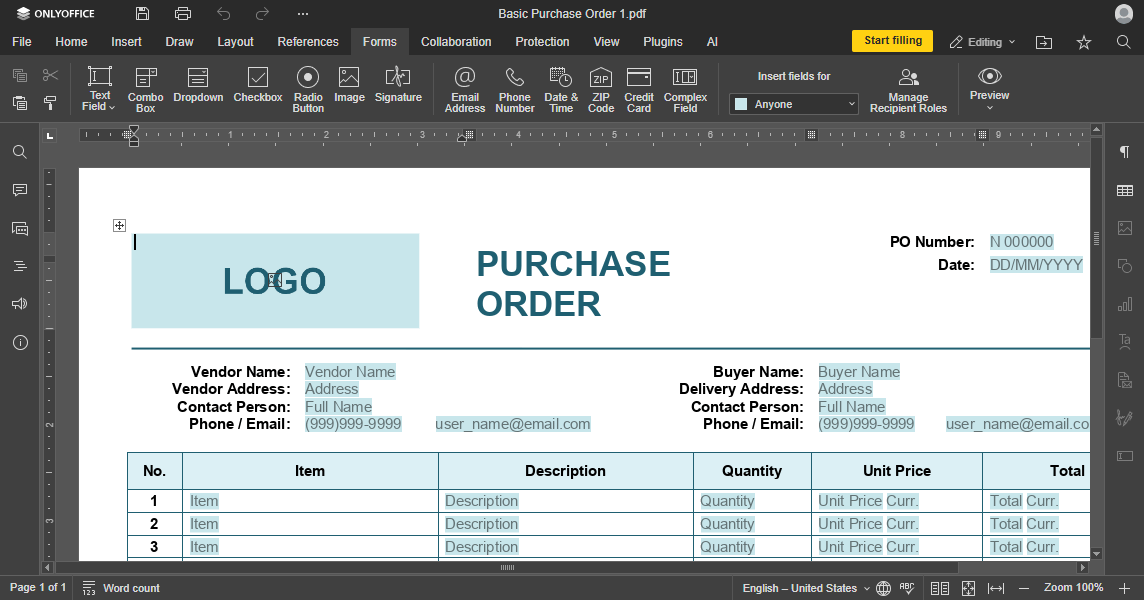Redo the last action
The width and height of the screenshot is (1144, 600).
point(262,14)
